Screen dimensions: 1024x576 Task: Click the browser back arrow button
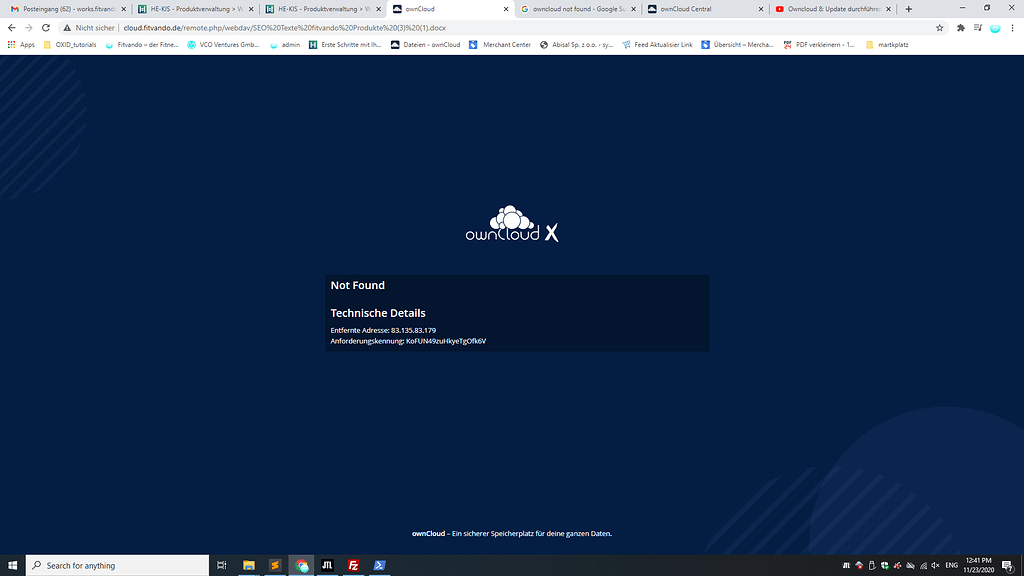click(x=11, y=28)
